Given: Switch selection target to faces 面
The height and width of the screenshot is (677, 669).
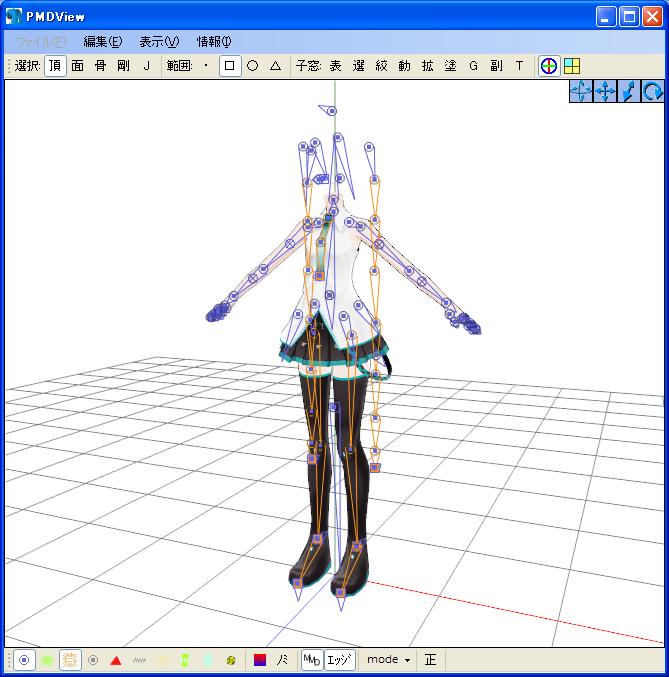Looking at the screenshot, I should coord(78,66).
